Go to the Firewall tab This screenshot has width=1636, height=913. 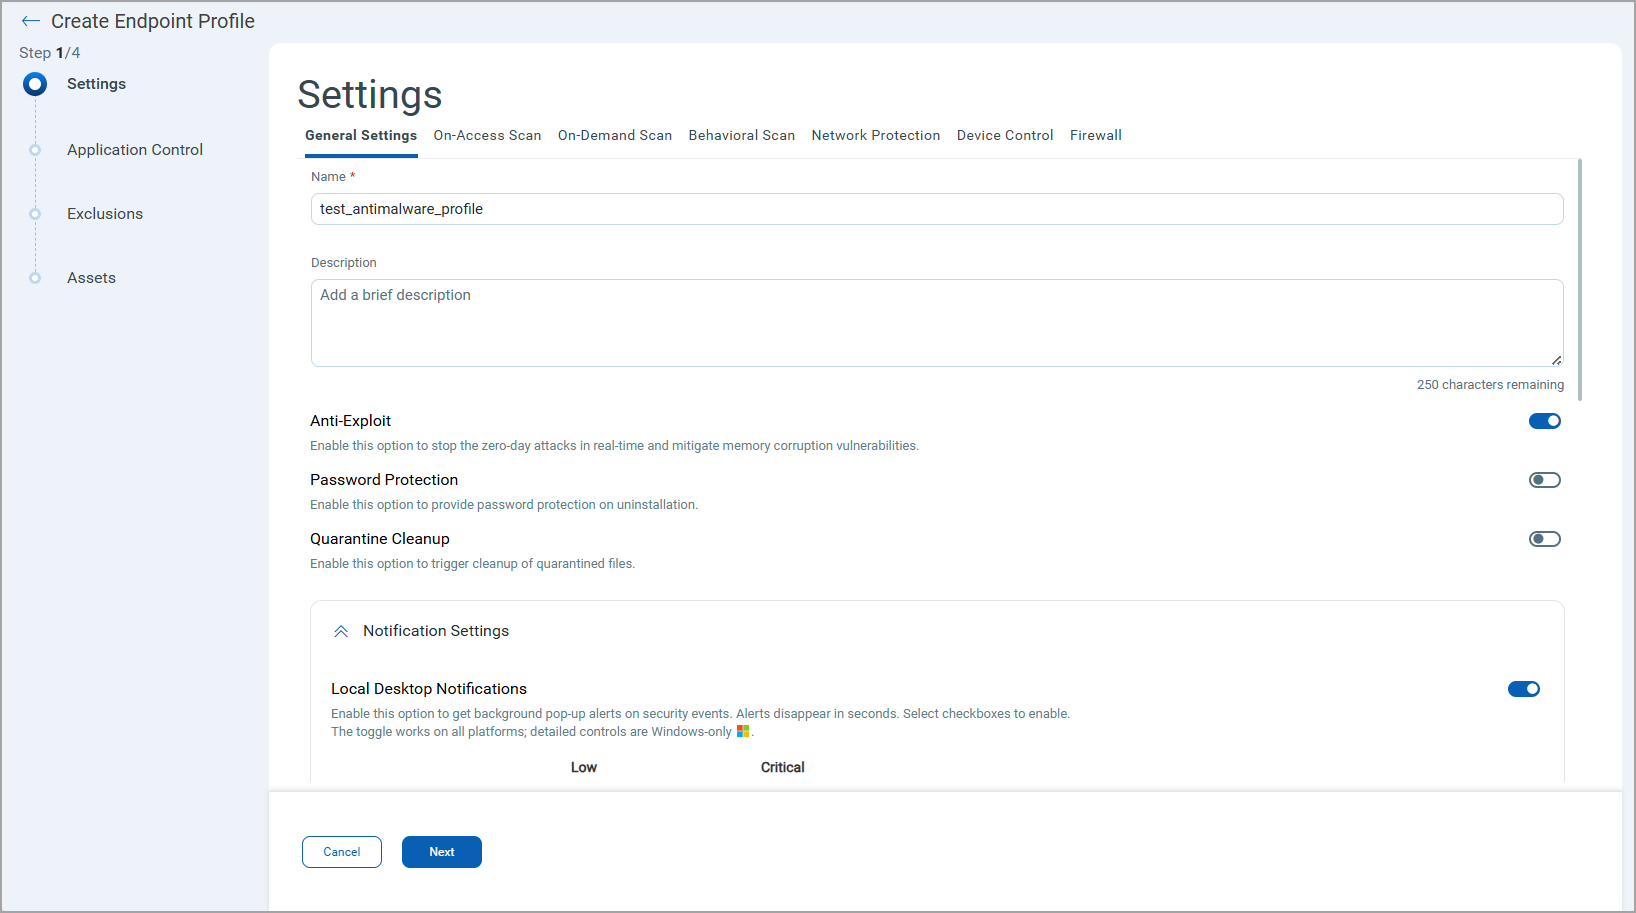pyautogui.click(x=1095, y=136)
